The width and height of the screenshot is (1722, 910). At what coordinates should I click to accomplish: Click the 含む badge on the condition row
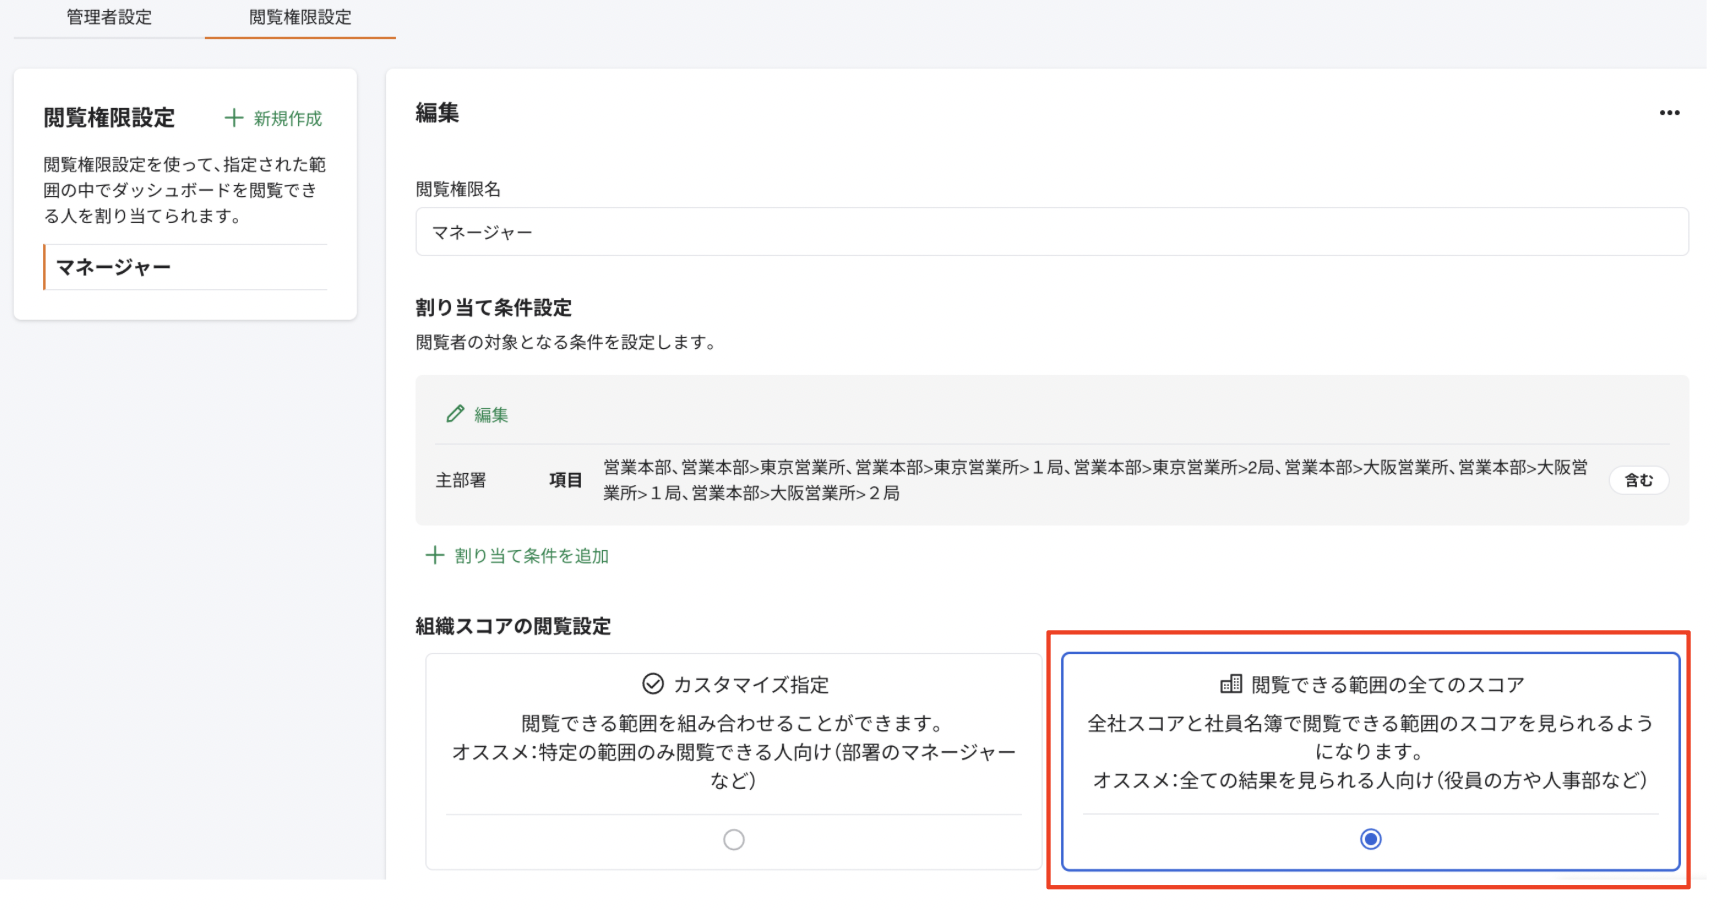(1638, 480)
